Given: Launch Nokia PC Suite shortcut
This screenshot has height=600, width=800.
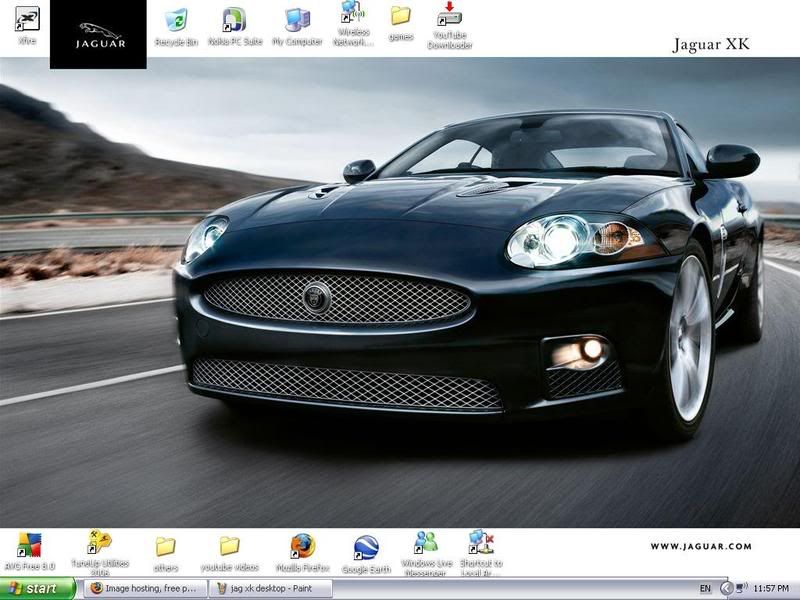Looking at the screenshot, I should [235, 20].
